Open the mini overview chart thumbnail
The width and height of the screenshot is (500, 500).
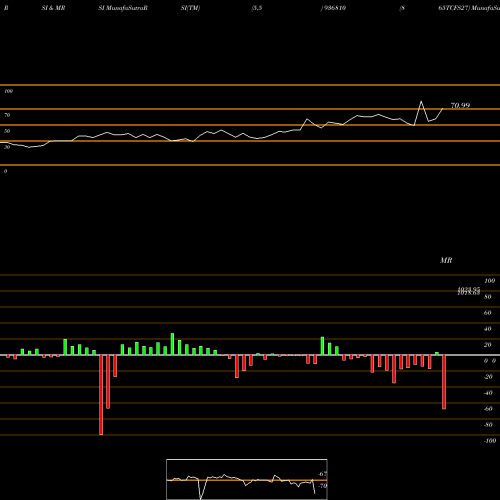[247, 479]
